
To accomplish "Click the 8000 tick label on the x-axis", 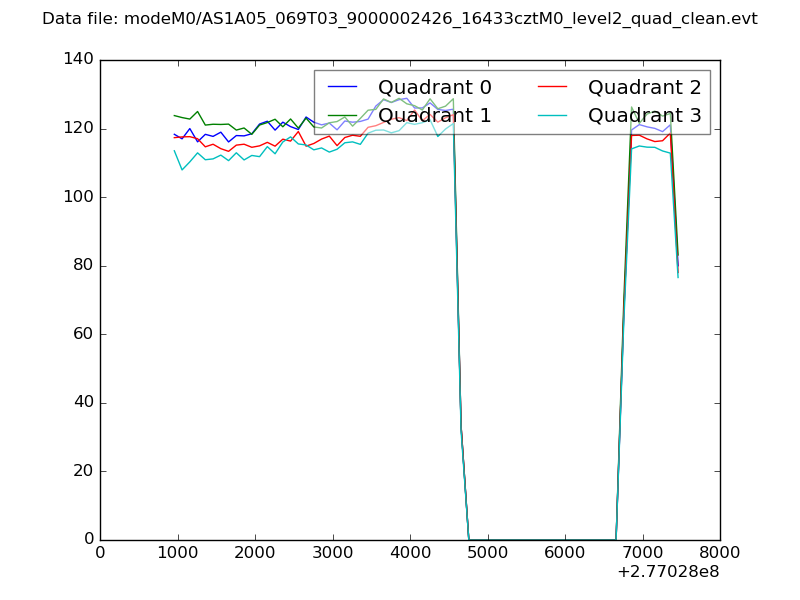I will pyautogui.click(x=719, y=553).
